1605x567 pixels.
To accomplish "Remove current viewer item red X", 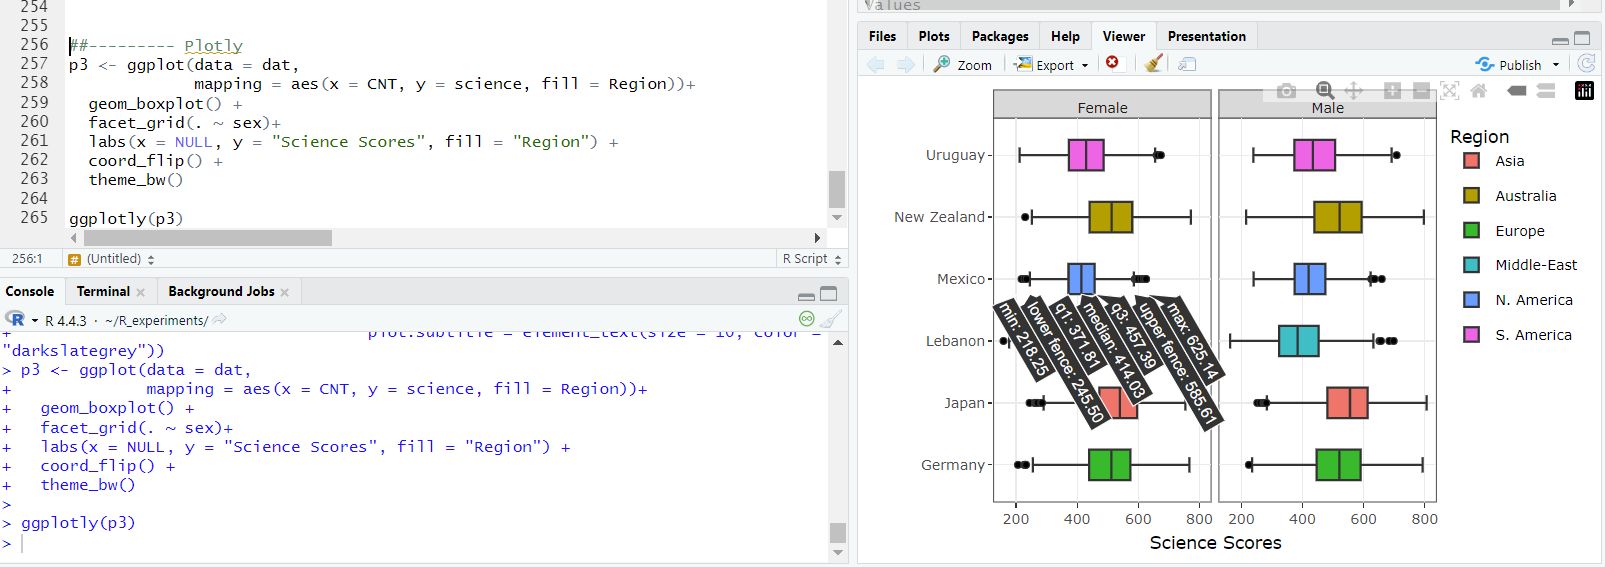I will (x=1112, y=63).
